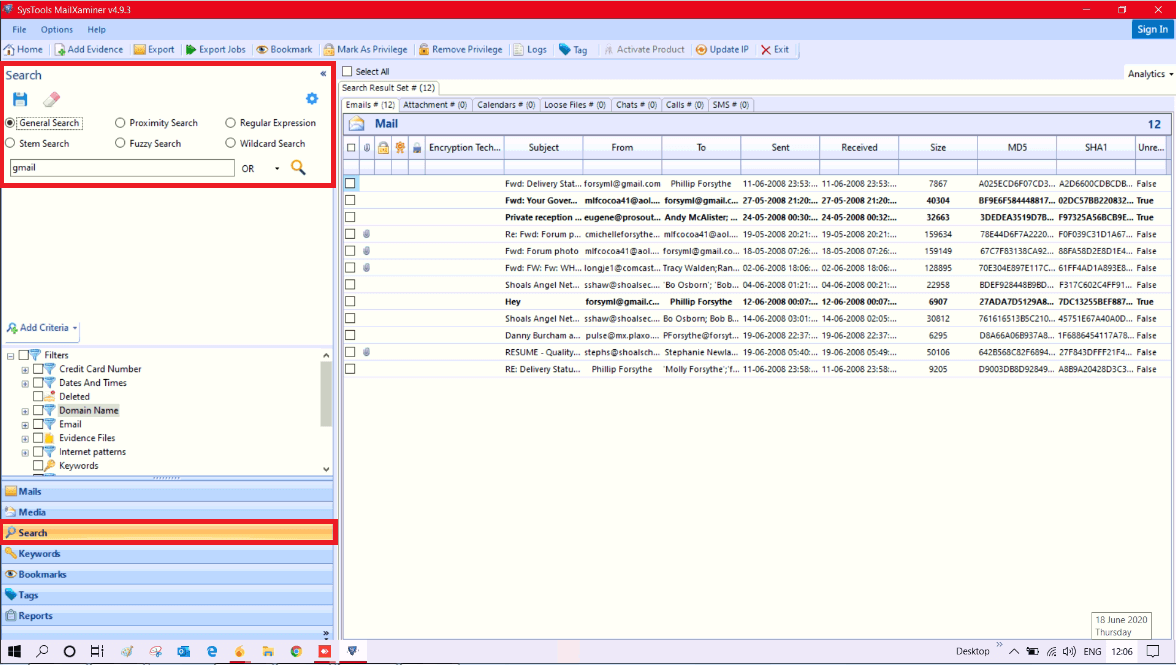Expand the Dates And Times filter node
Image resolution: width=1176 pixels, height=665 pixels.
[x=25, y=383]
